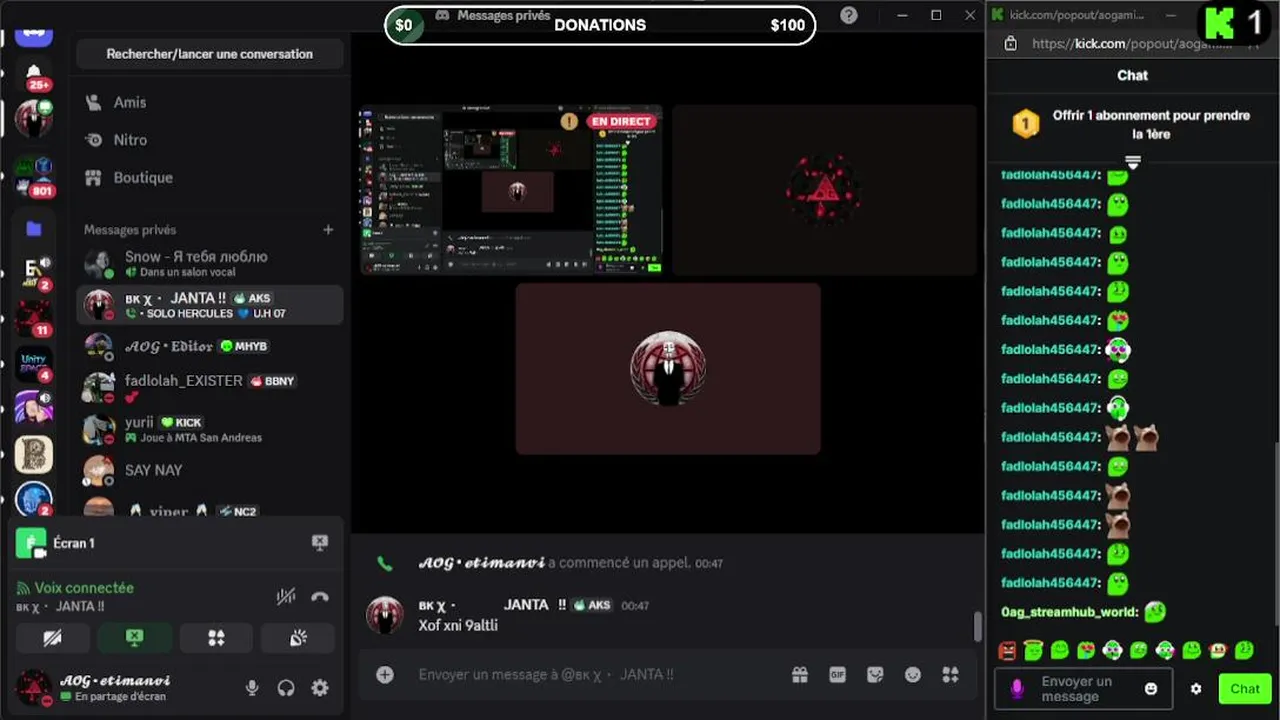Screen dimensions: 1280x720
Task: Open the Snow direct message conversation
Action: click(210, 264)
